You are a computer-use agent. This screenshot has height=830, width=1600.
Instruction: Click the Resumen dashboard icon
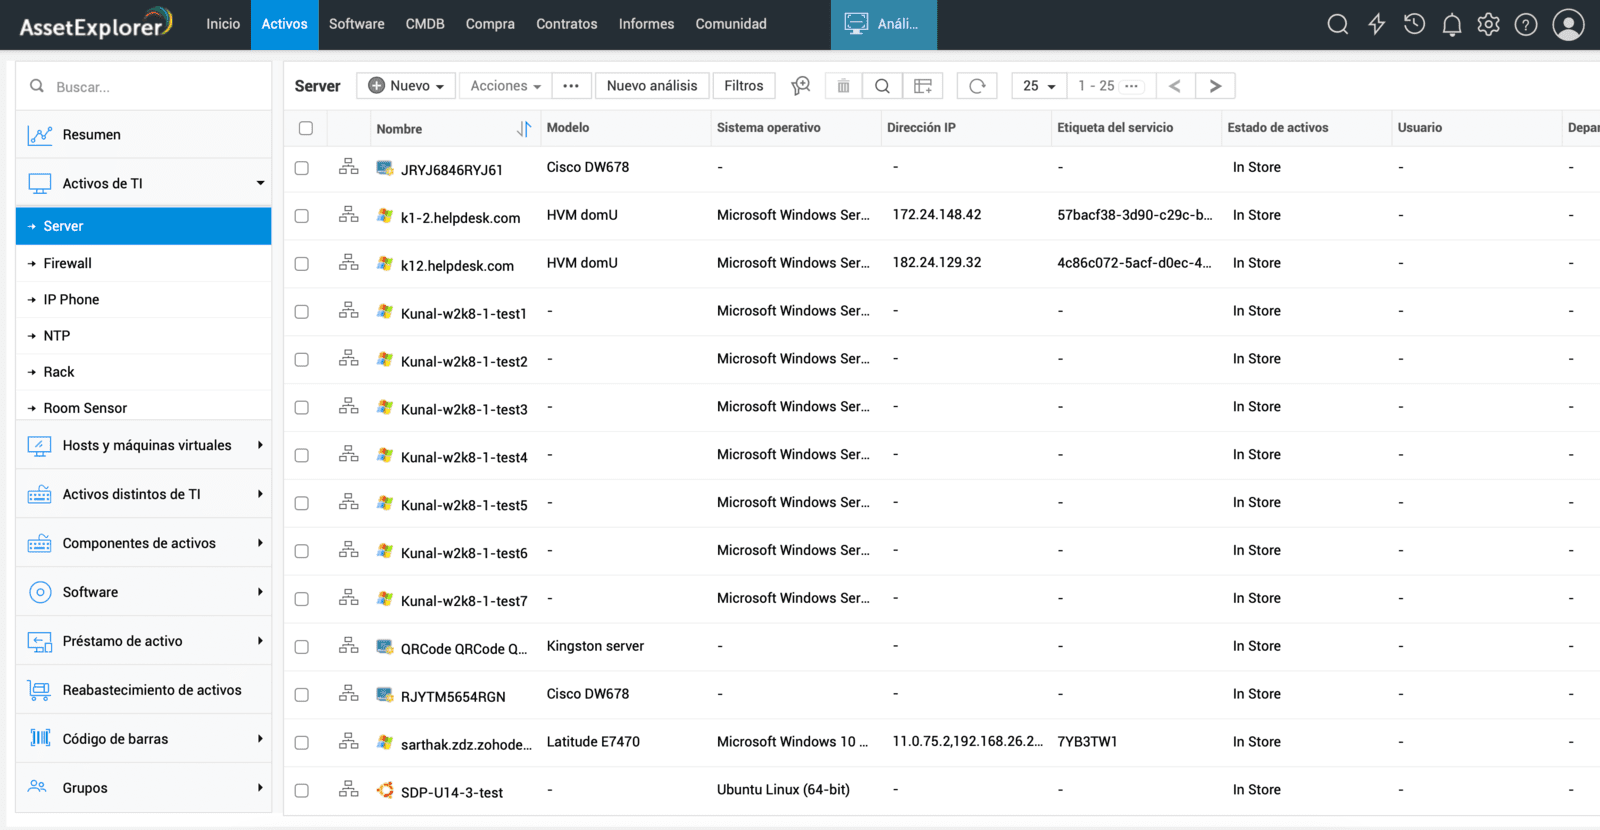(40, 135)
